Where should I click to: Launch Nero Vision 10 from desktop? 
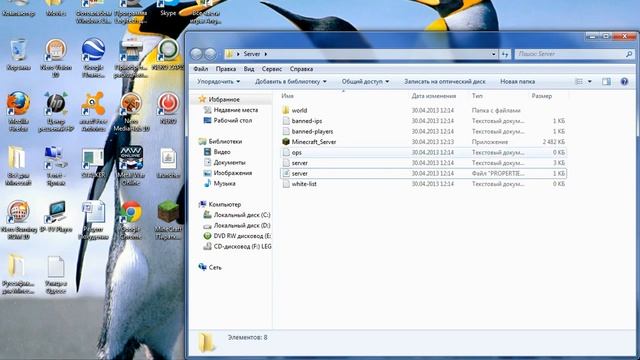[56, 58]
